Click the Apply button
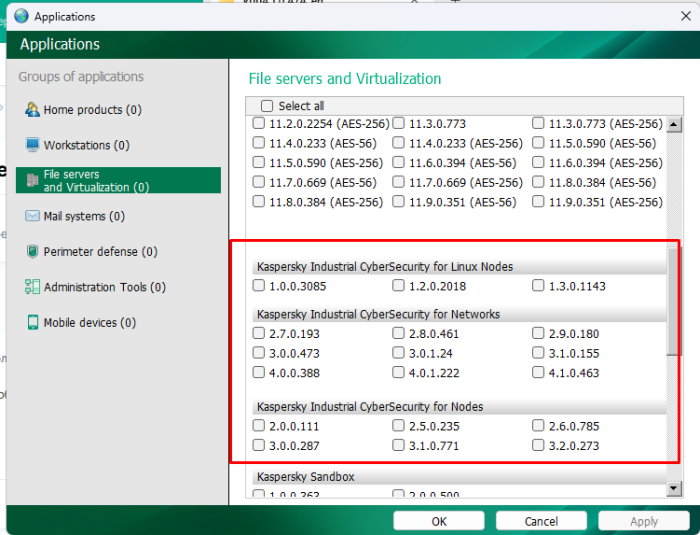 tap(644, 521)
